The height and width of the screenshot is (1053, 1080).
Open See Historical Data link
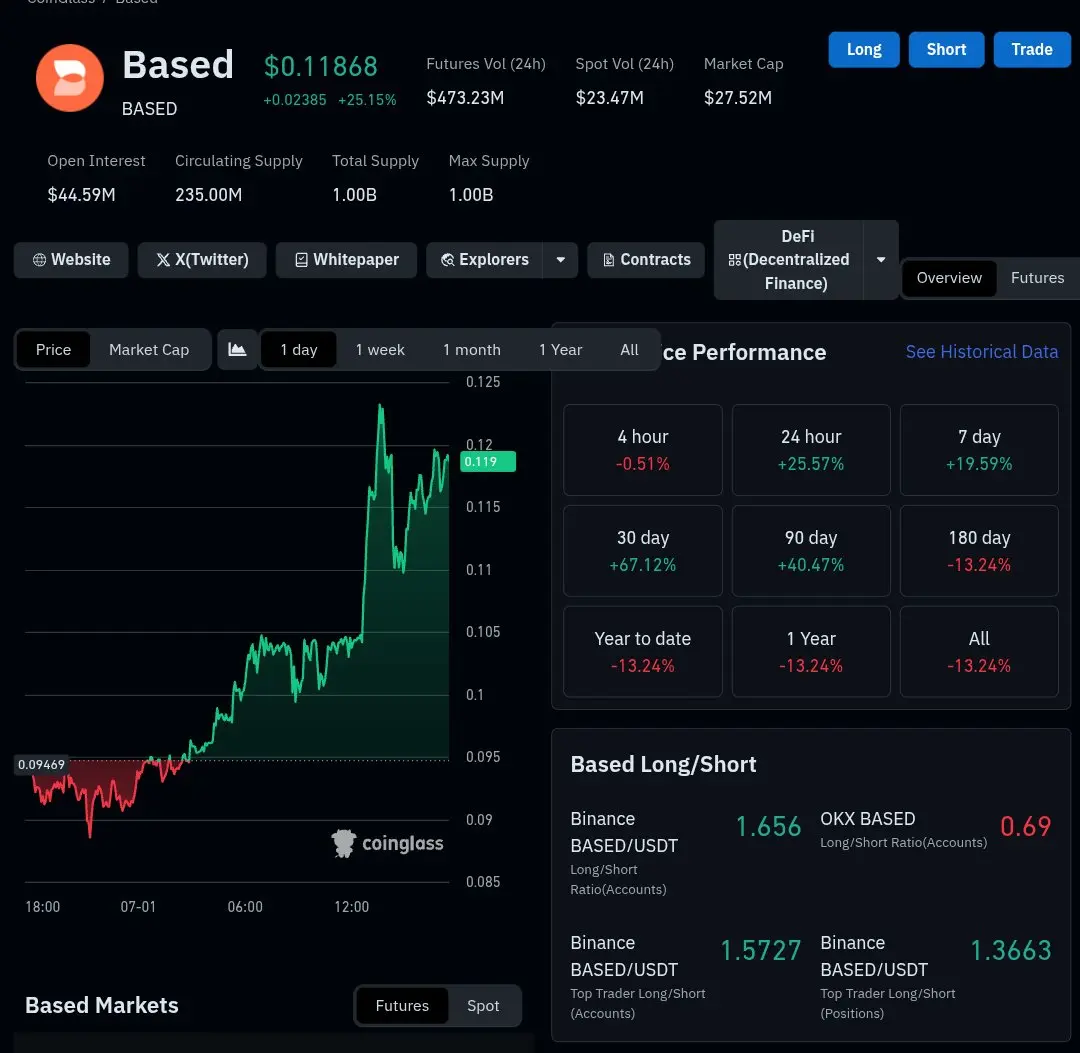pyautogui.click(x=982, y=352)
